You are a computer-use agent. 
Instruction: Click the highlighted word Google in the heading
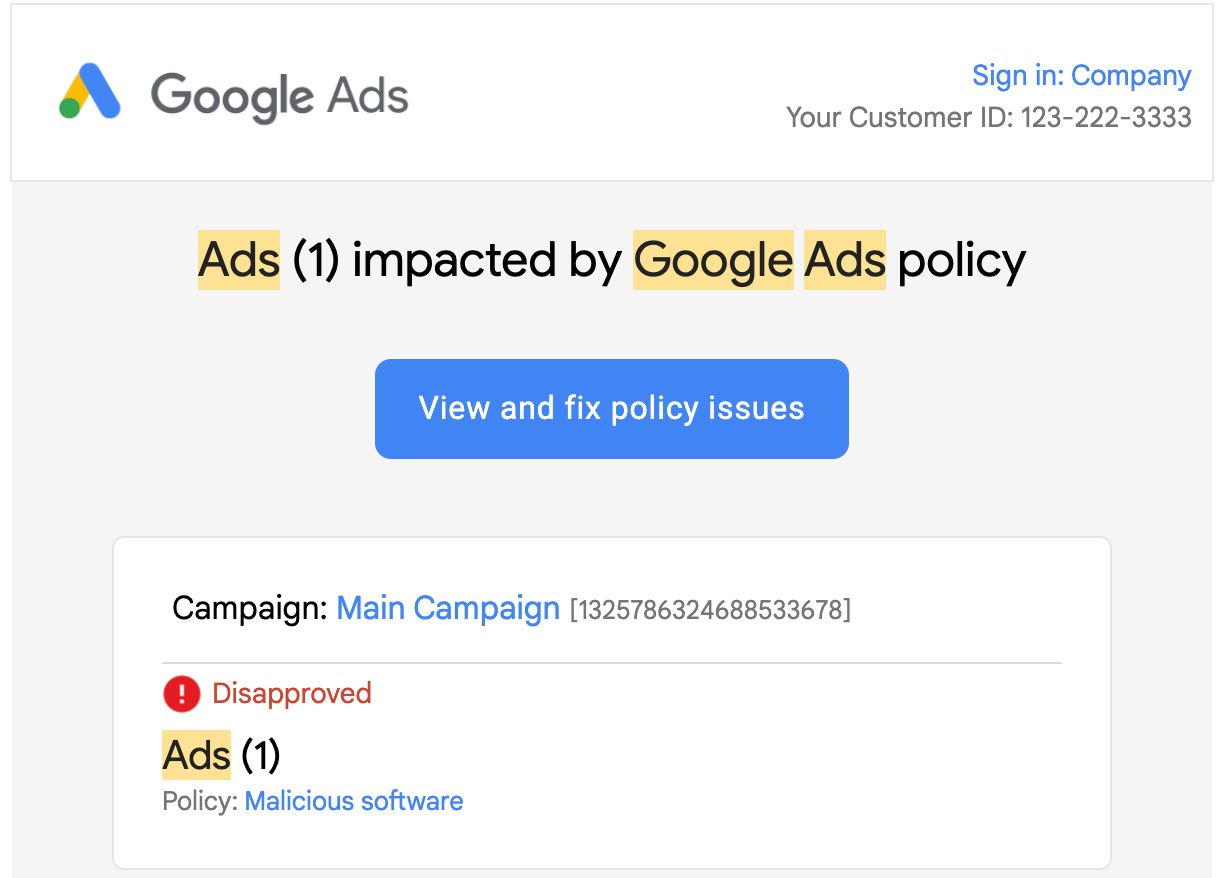point(713,261)
